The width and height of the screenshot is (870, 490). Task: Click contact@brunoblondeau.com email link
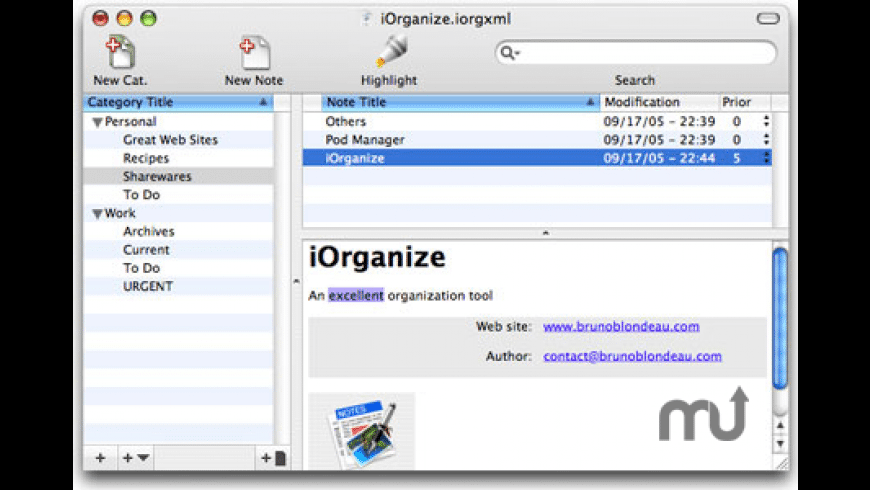[x=633, y=356]
